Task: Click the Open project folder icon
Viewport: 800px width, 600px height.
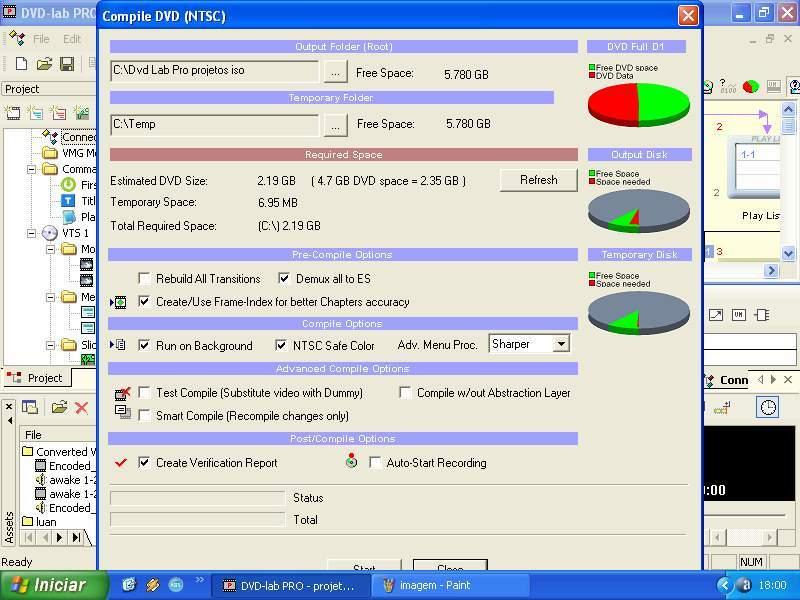Action: [44, 64]
